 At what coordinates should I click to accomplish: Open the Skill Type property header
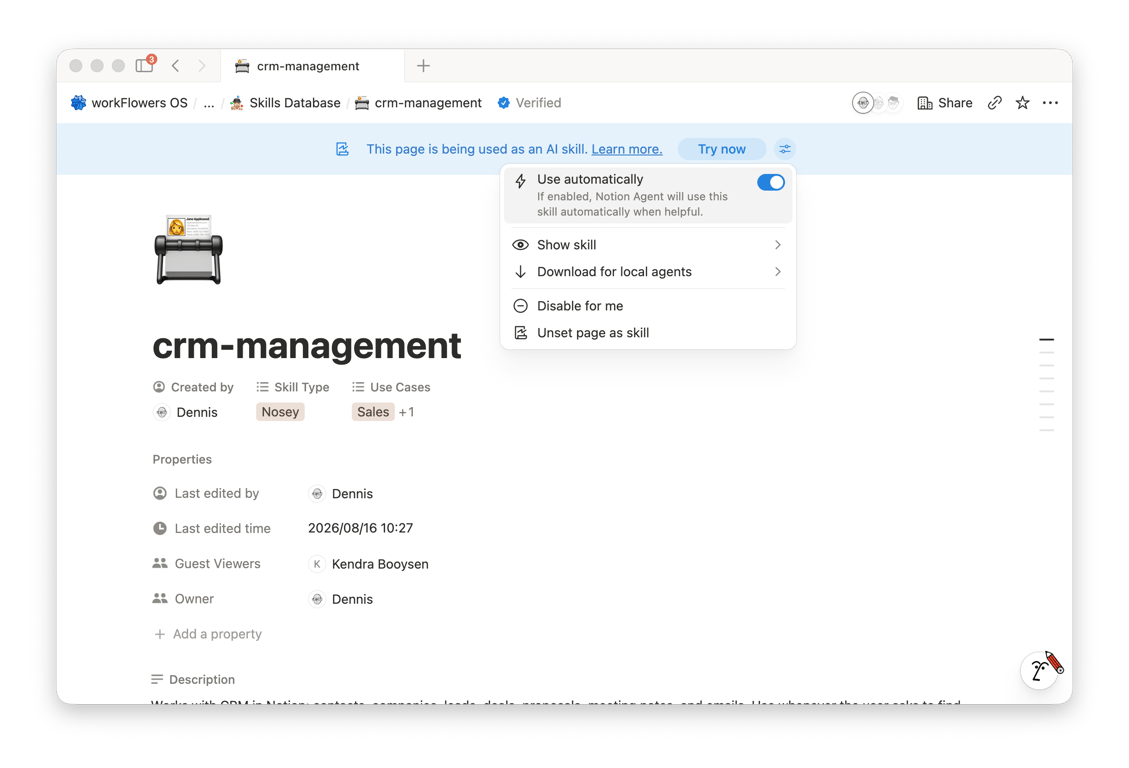[293, 387]
